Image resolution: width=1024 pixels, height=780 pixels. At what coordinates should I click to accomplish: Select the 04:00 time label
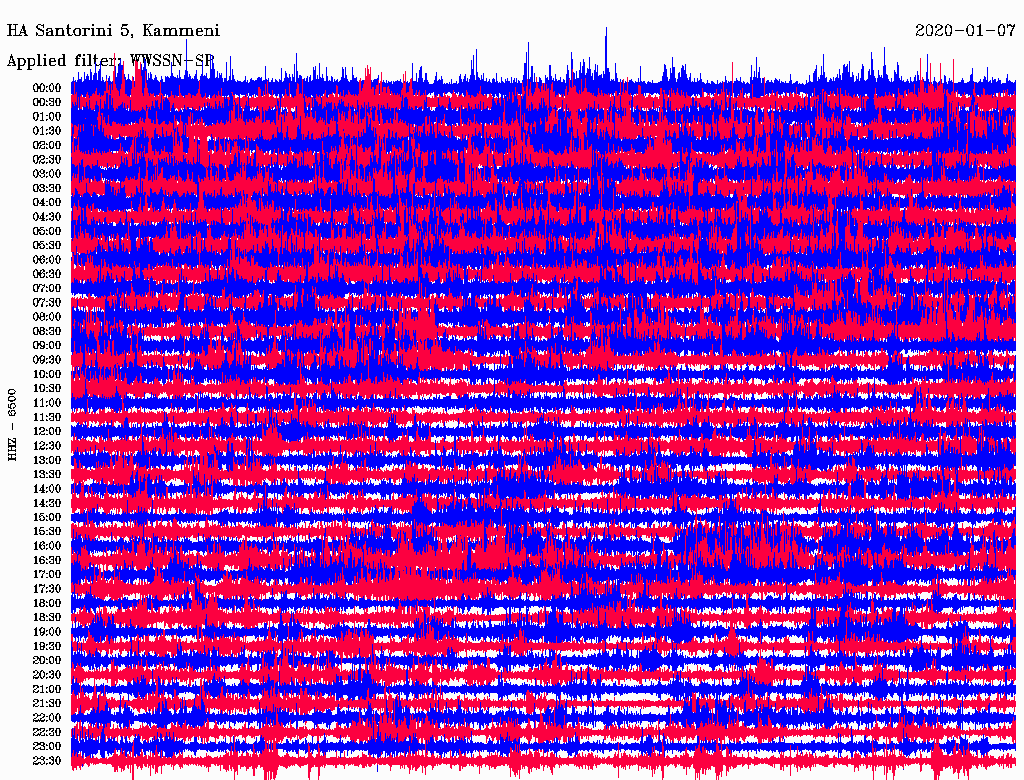tap(47, 203)
